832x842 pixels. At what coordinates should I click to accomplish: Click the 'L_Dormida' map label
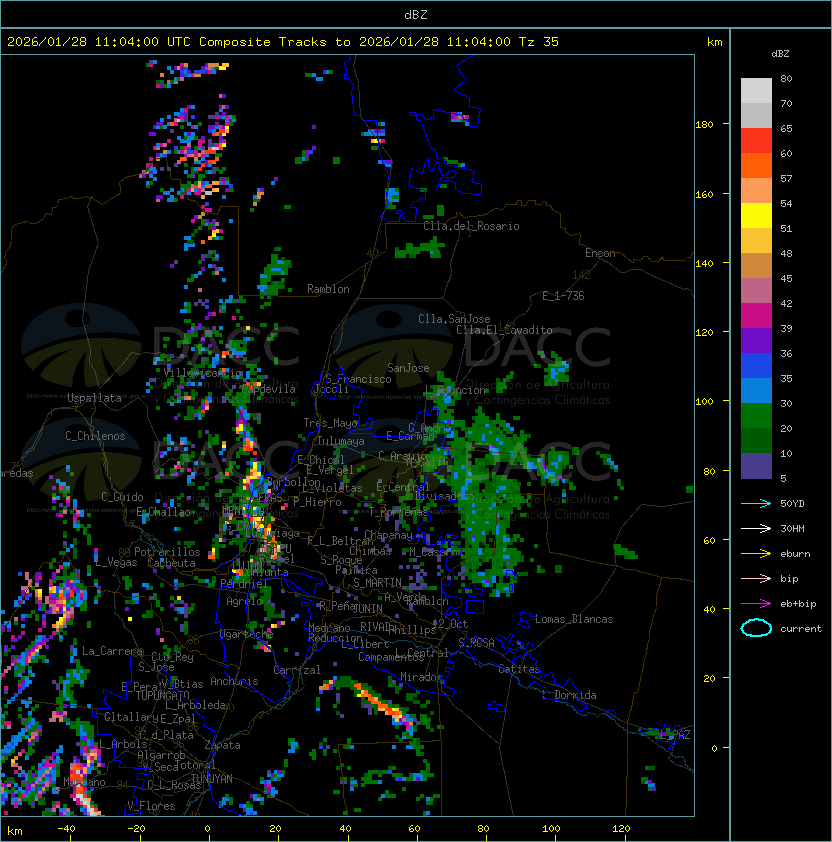click(569, 695)
